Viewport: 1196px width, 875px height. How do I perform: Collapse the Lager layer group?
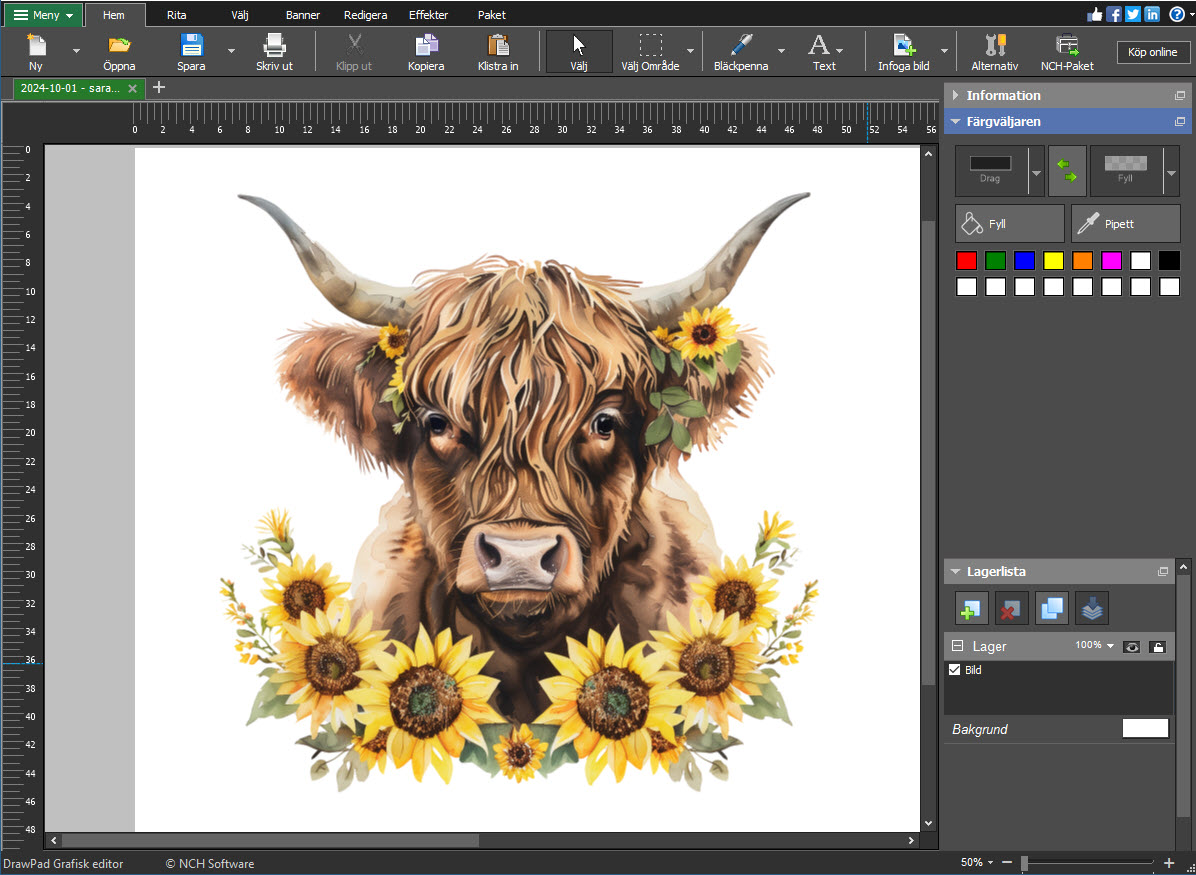point(957,646)
